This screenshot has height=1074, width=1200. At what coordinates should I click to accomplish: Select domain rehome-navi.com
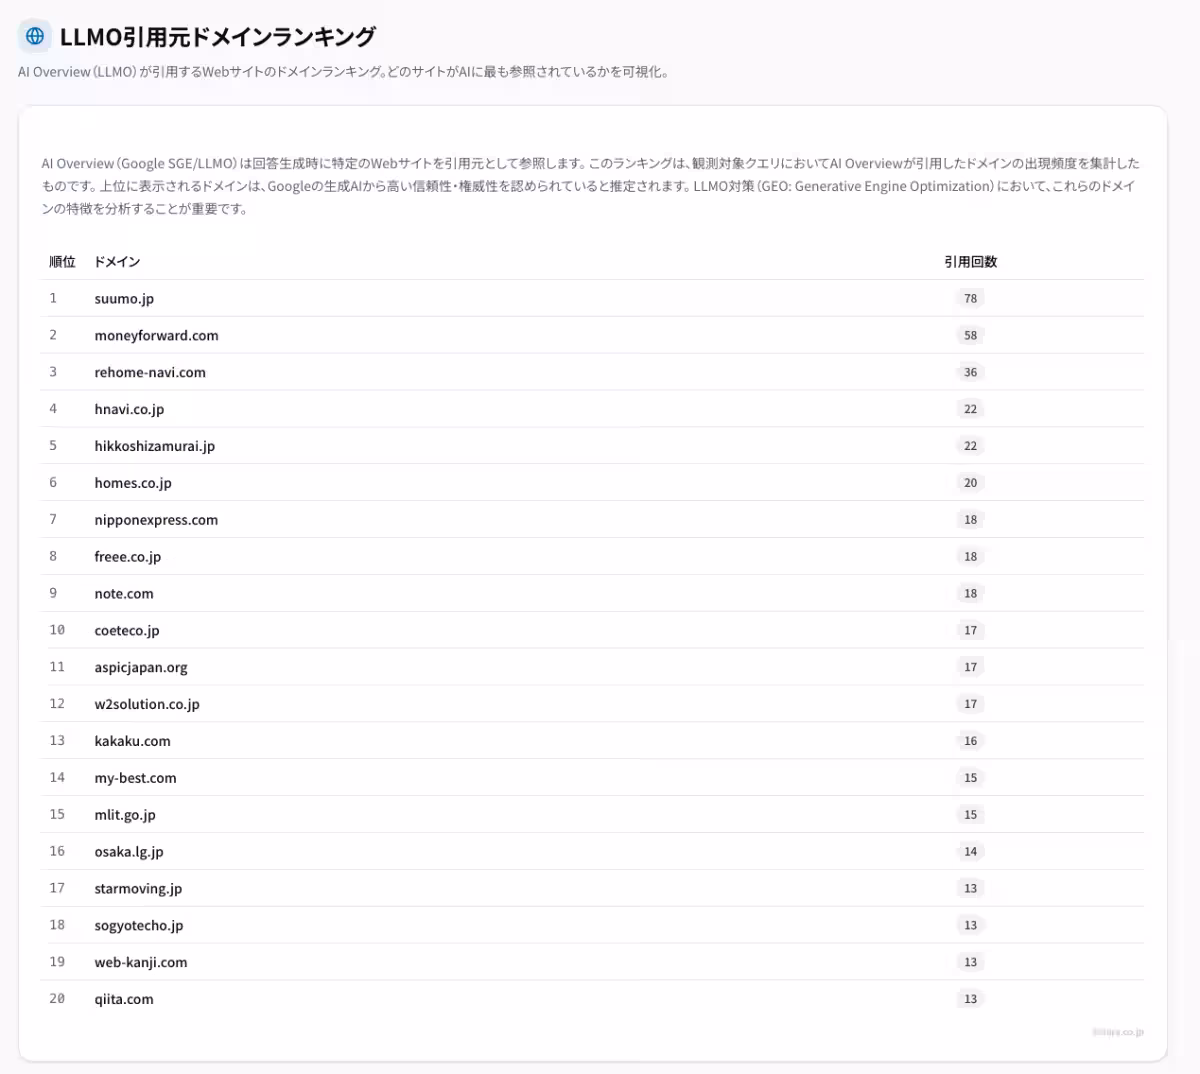click(150, 373)
